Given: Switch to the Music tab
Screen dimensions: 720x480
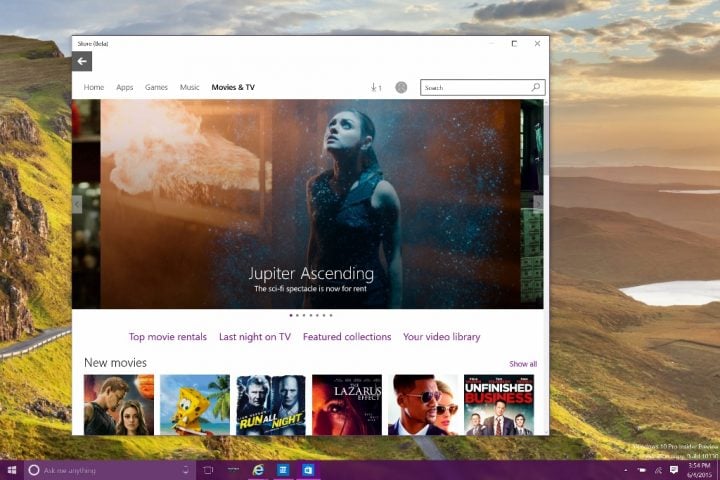Looking at the screenshot, I should click(190, 87).
